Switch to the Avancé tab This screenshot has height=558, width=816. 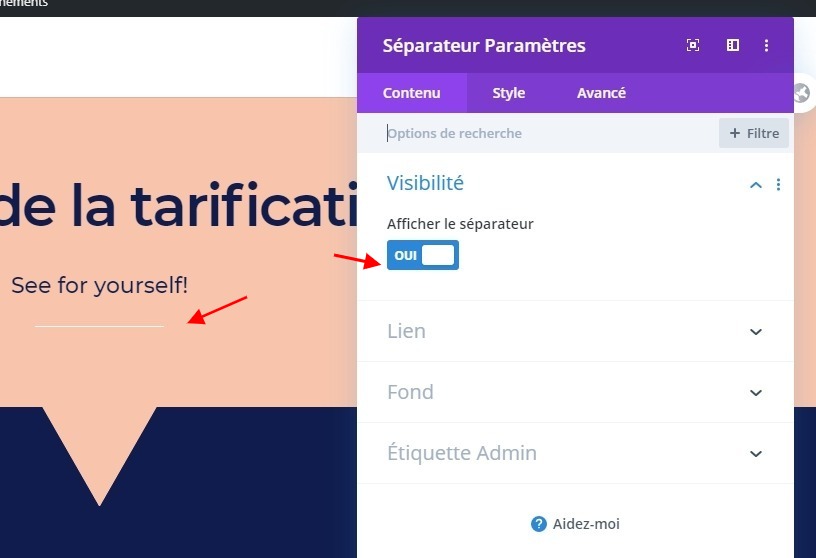click(x=601, y=93)
